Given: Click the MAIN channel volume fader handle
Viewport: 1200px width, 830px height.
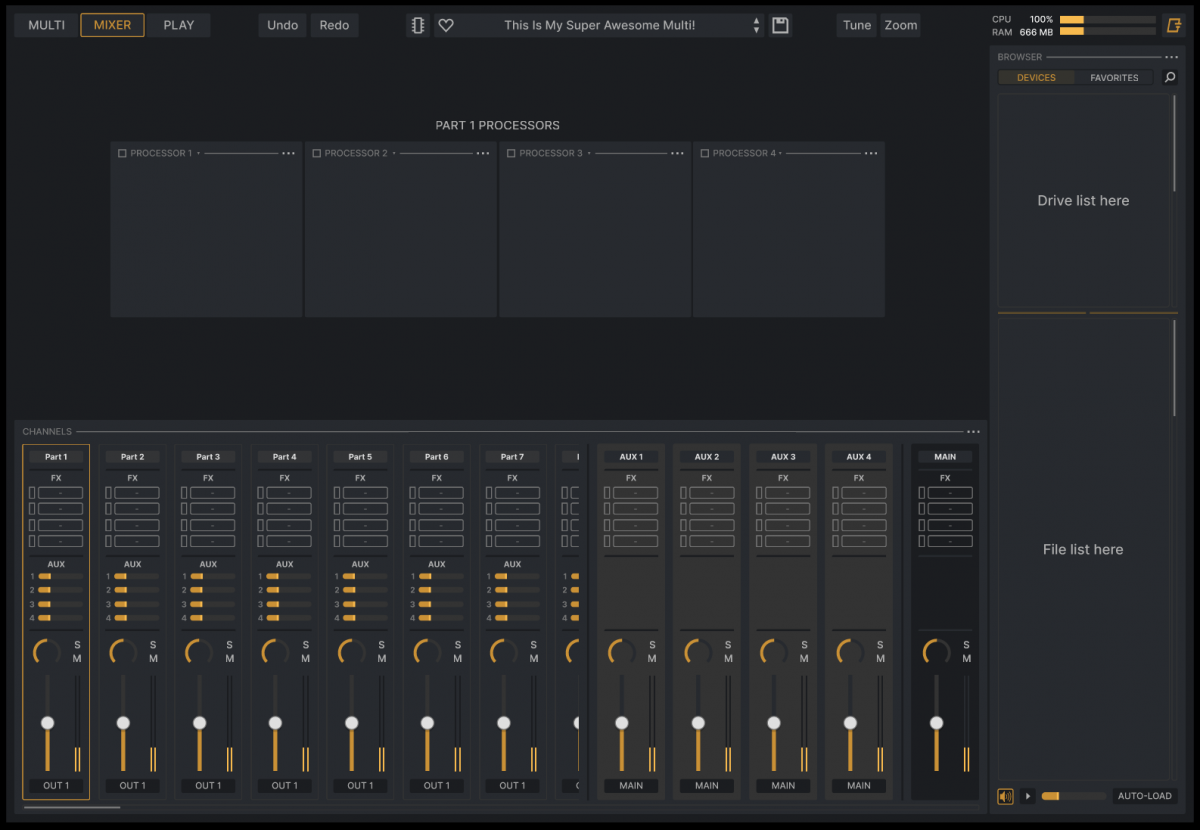Looking at the screenshot, I should [936, 722].
